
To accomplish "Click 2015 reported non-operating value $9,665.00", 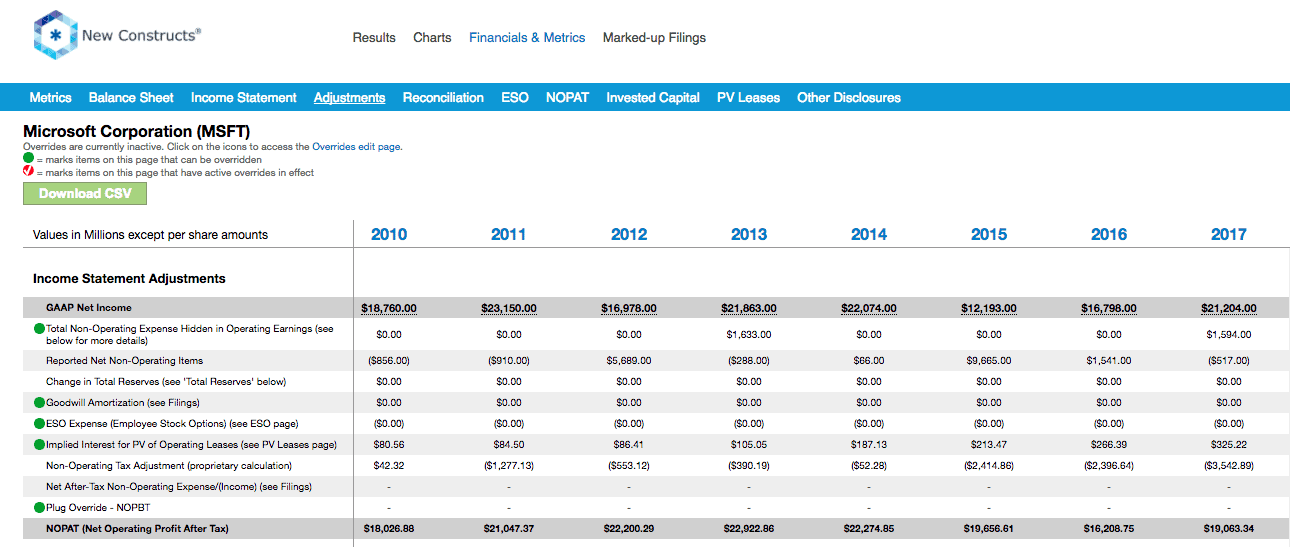I will (989, 360).
